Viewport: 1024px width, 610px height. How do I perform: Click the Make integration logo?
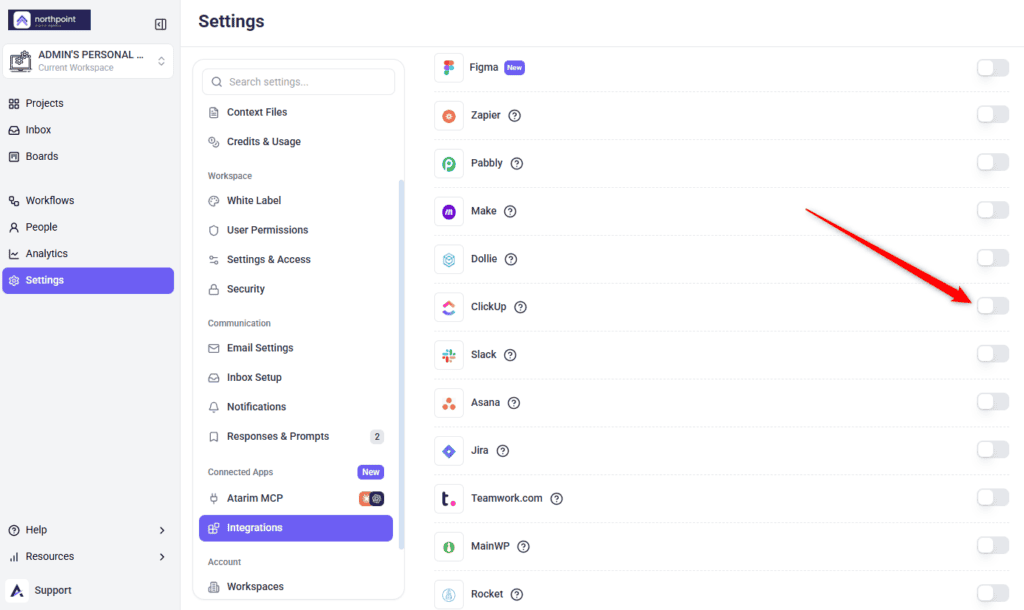pyautogui.click(x=449, y=211)
